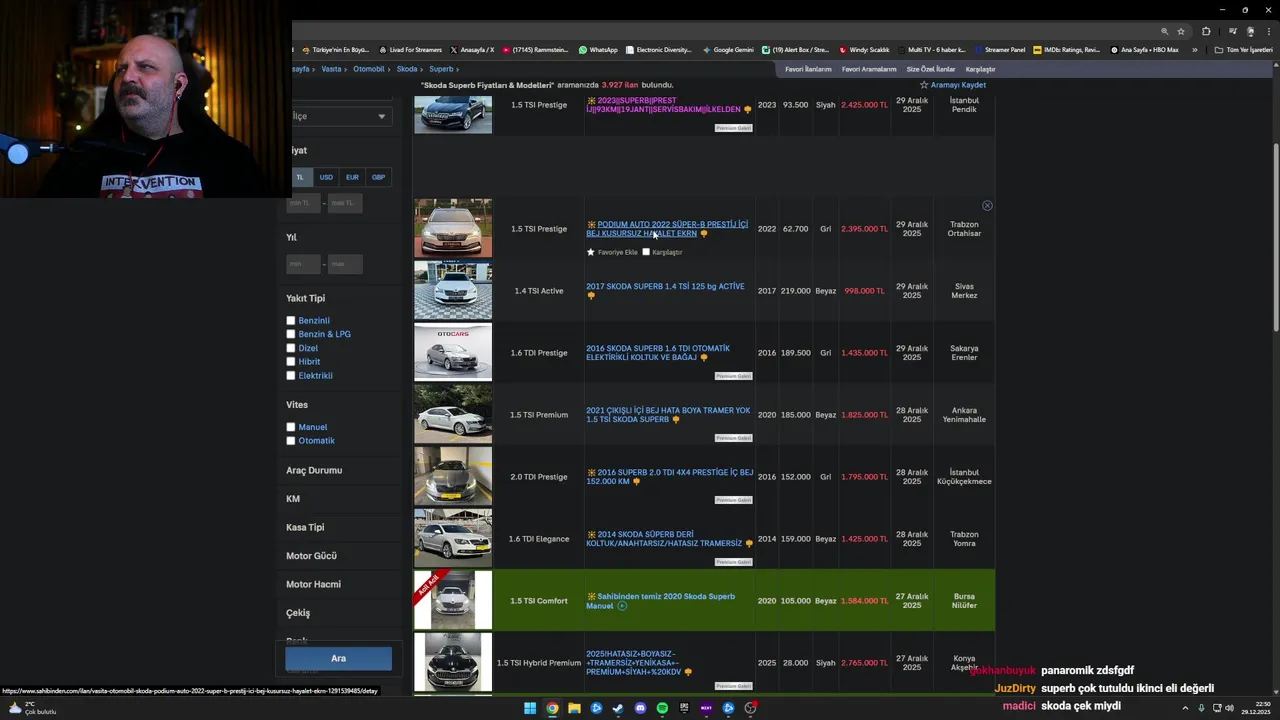The image size is (1280, 720).
Task: Open IMDb Ratings bookmark
Action: [1067, 50]
